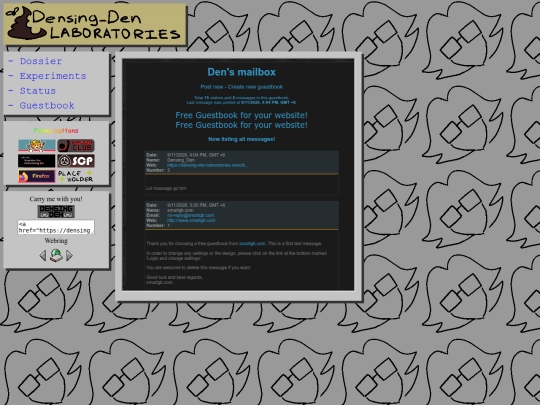
Task: Go to previous webring site arrow
Action: tap(43, 256)
